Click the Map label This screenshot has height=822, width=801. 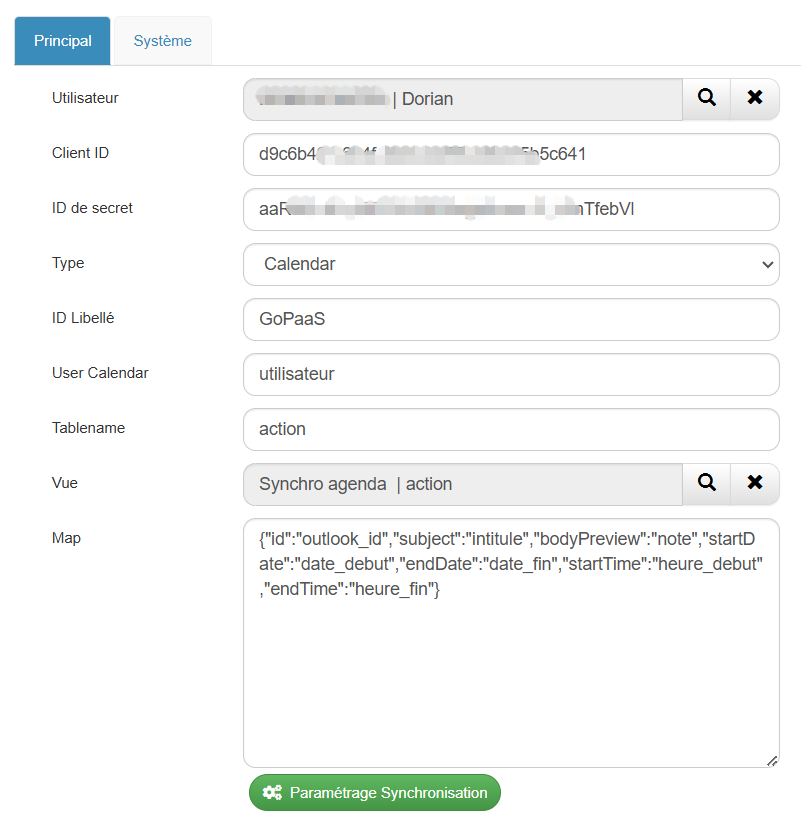pos(67,538)
